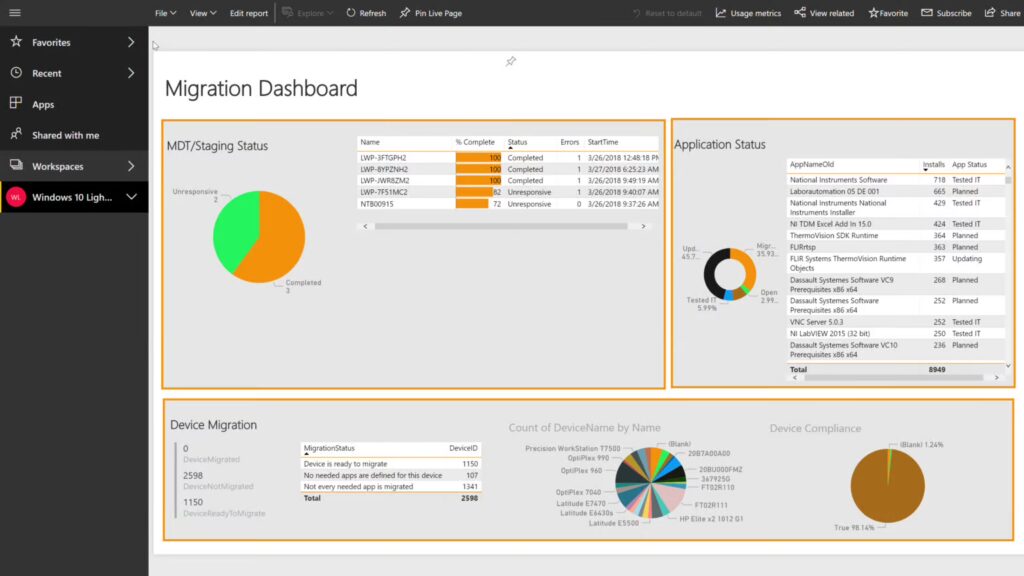Screen dimensions: 1024x576
Task: Click the View related icon
Action: [799, 12]
